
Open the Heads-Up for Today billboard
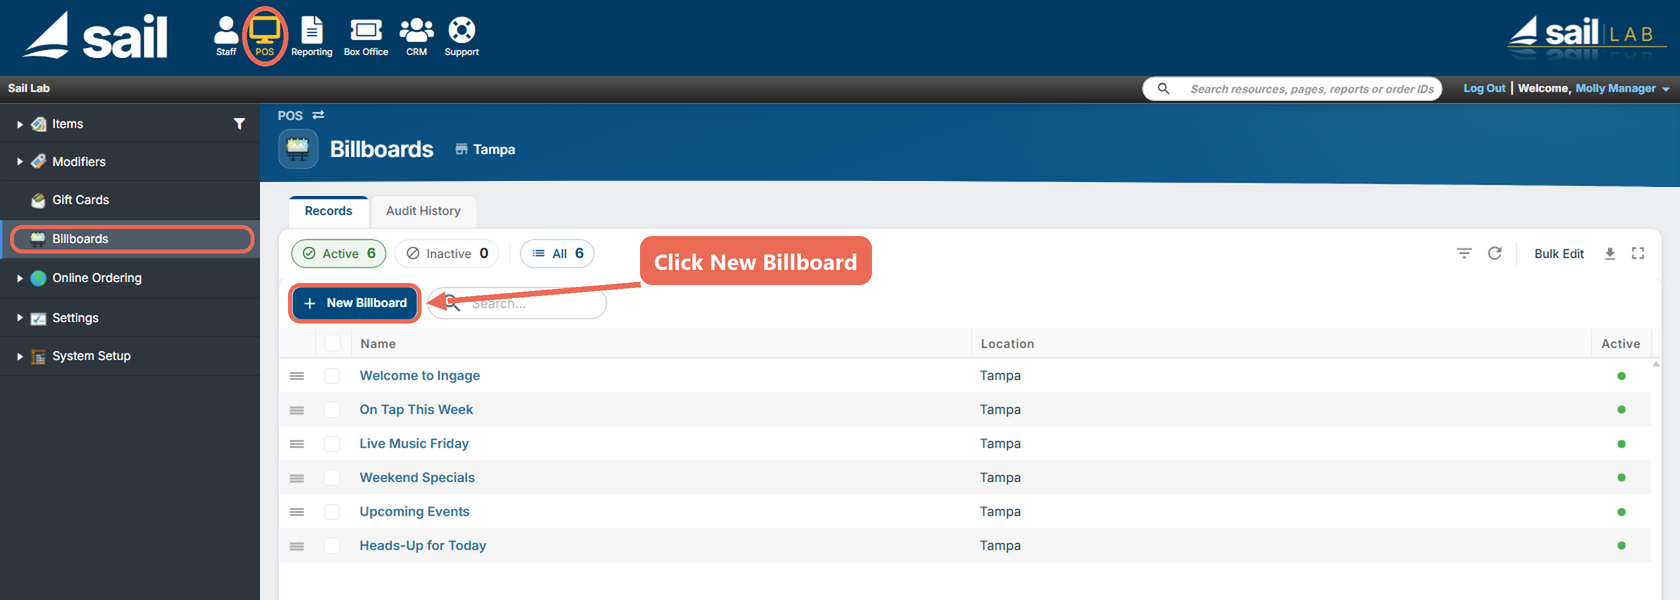click(423, 546)
